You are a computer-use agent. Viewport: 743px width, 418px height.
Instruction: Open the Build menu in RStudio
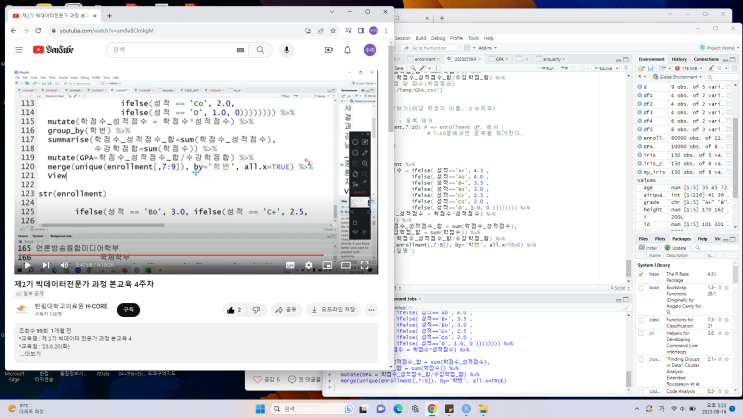pos(421,38)
